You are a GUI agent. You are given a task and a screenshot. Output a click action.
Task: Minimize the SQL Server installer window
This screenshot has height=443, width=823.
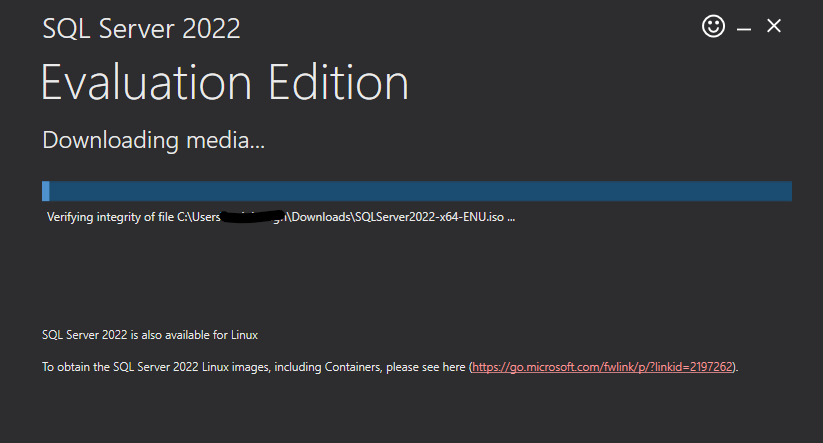coord(744,29)
